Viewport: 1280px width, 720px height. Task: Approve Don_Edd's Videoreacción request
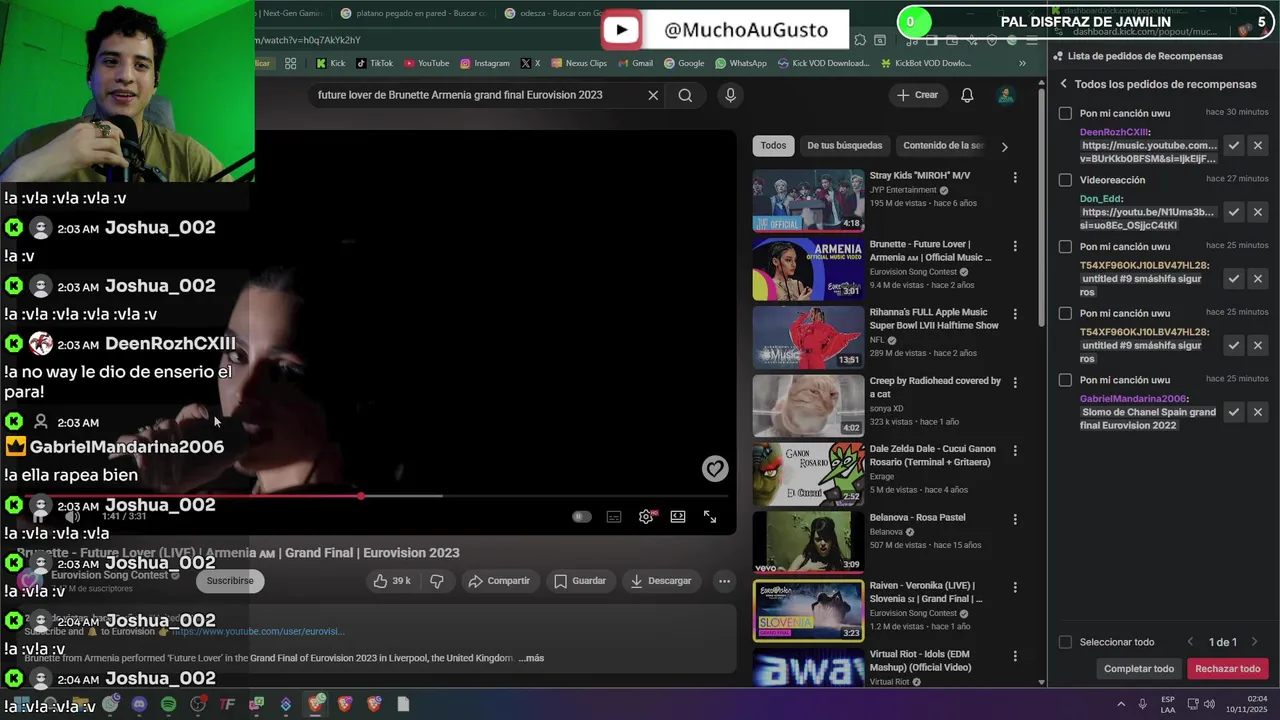pos(1234,212)
